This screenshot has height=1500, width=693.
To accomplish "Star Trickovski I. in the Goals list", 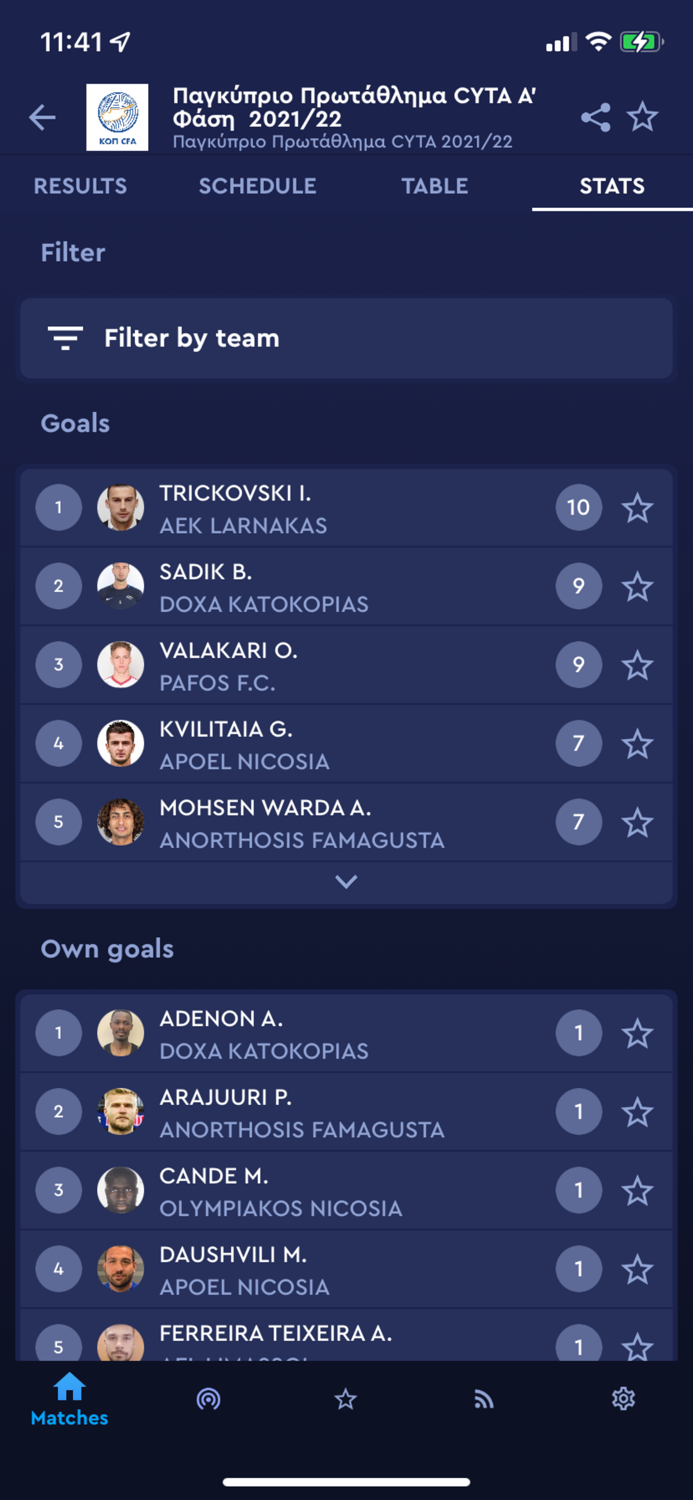I will [x=637, y=507].
